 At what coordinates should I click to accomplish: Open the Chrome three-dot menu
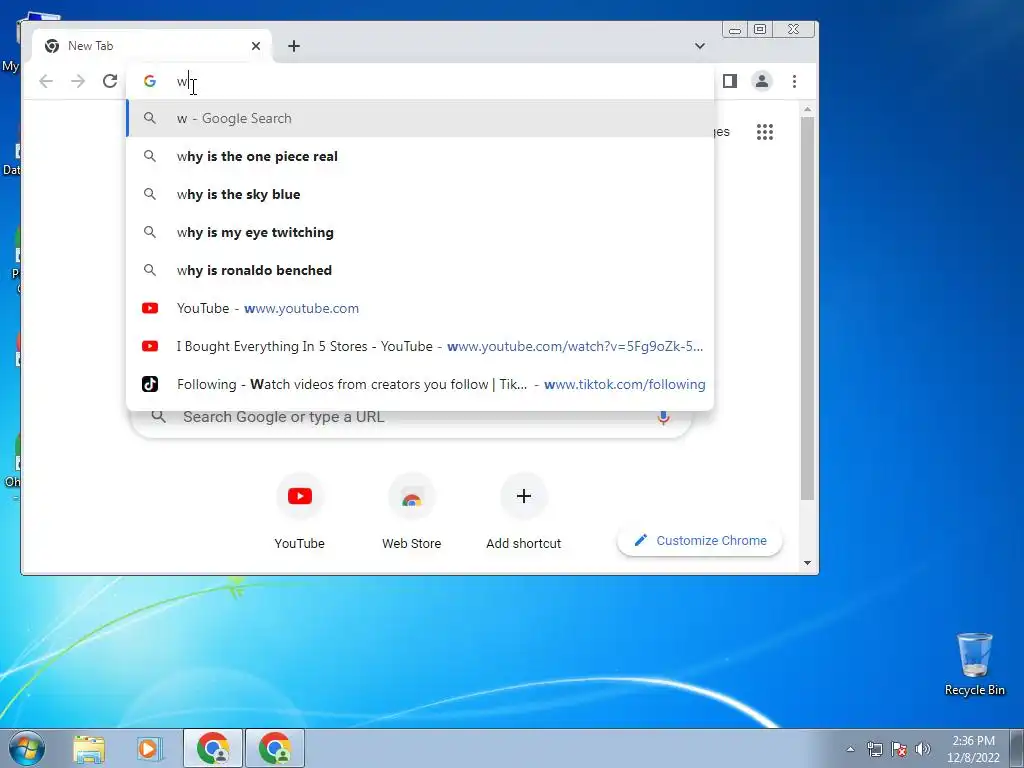click(x=794, y=81)
